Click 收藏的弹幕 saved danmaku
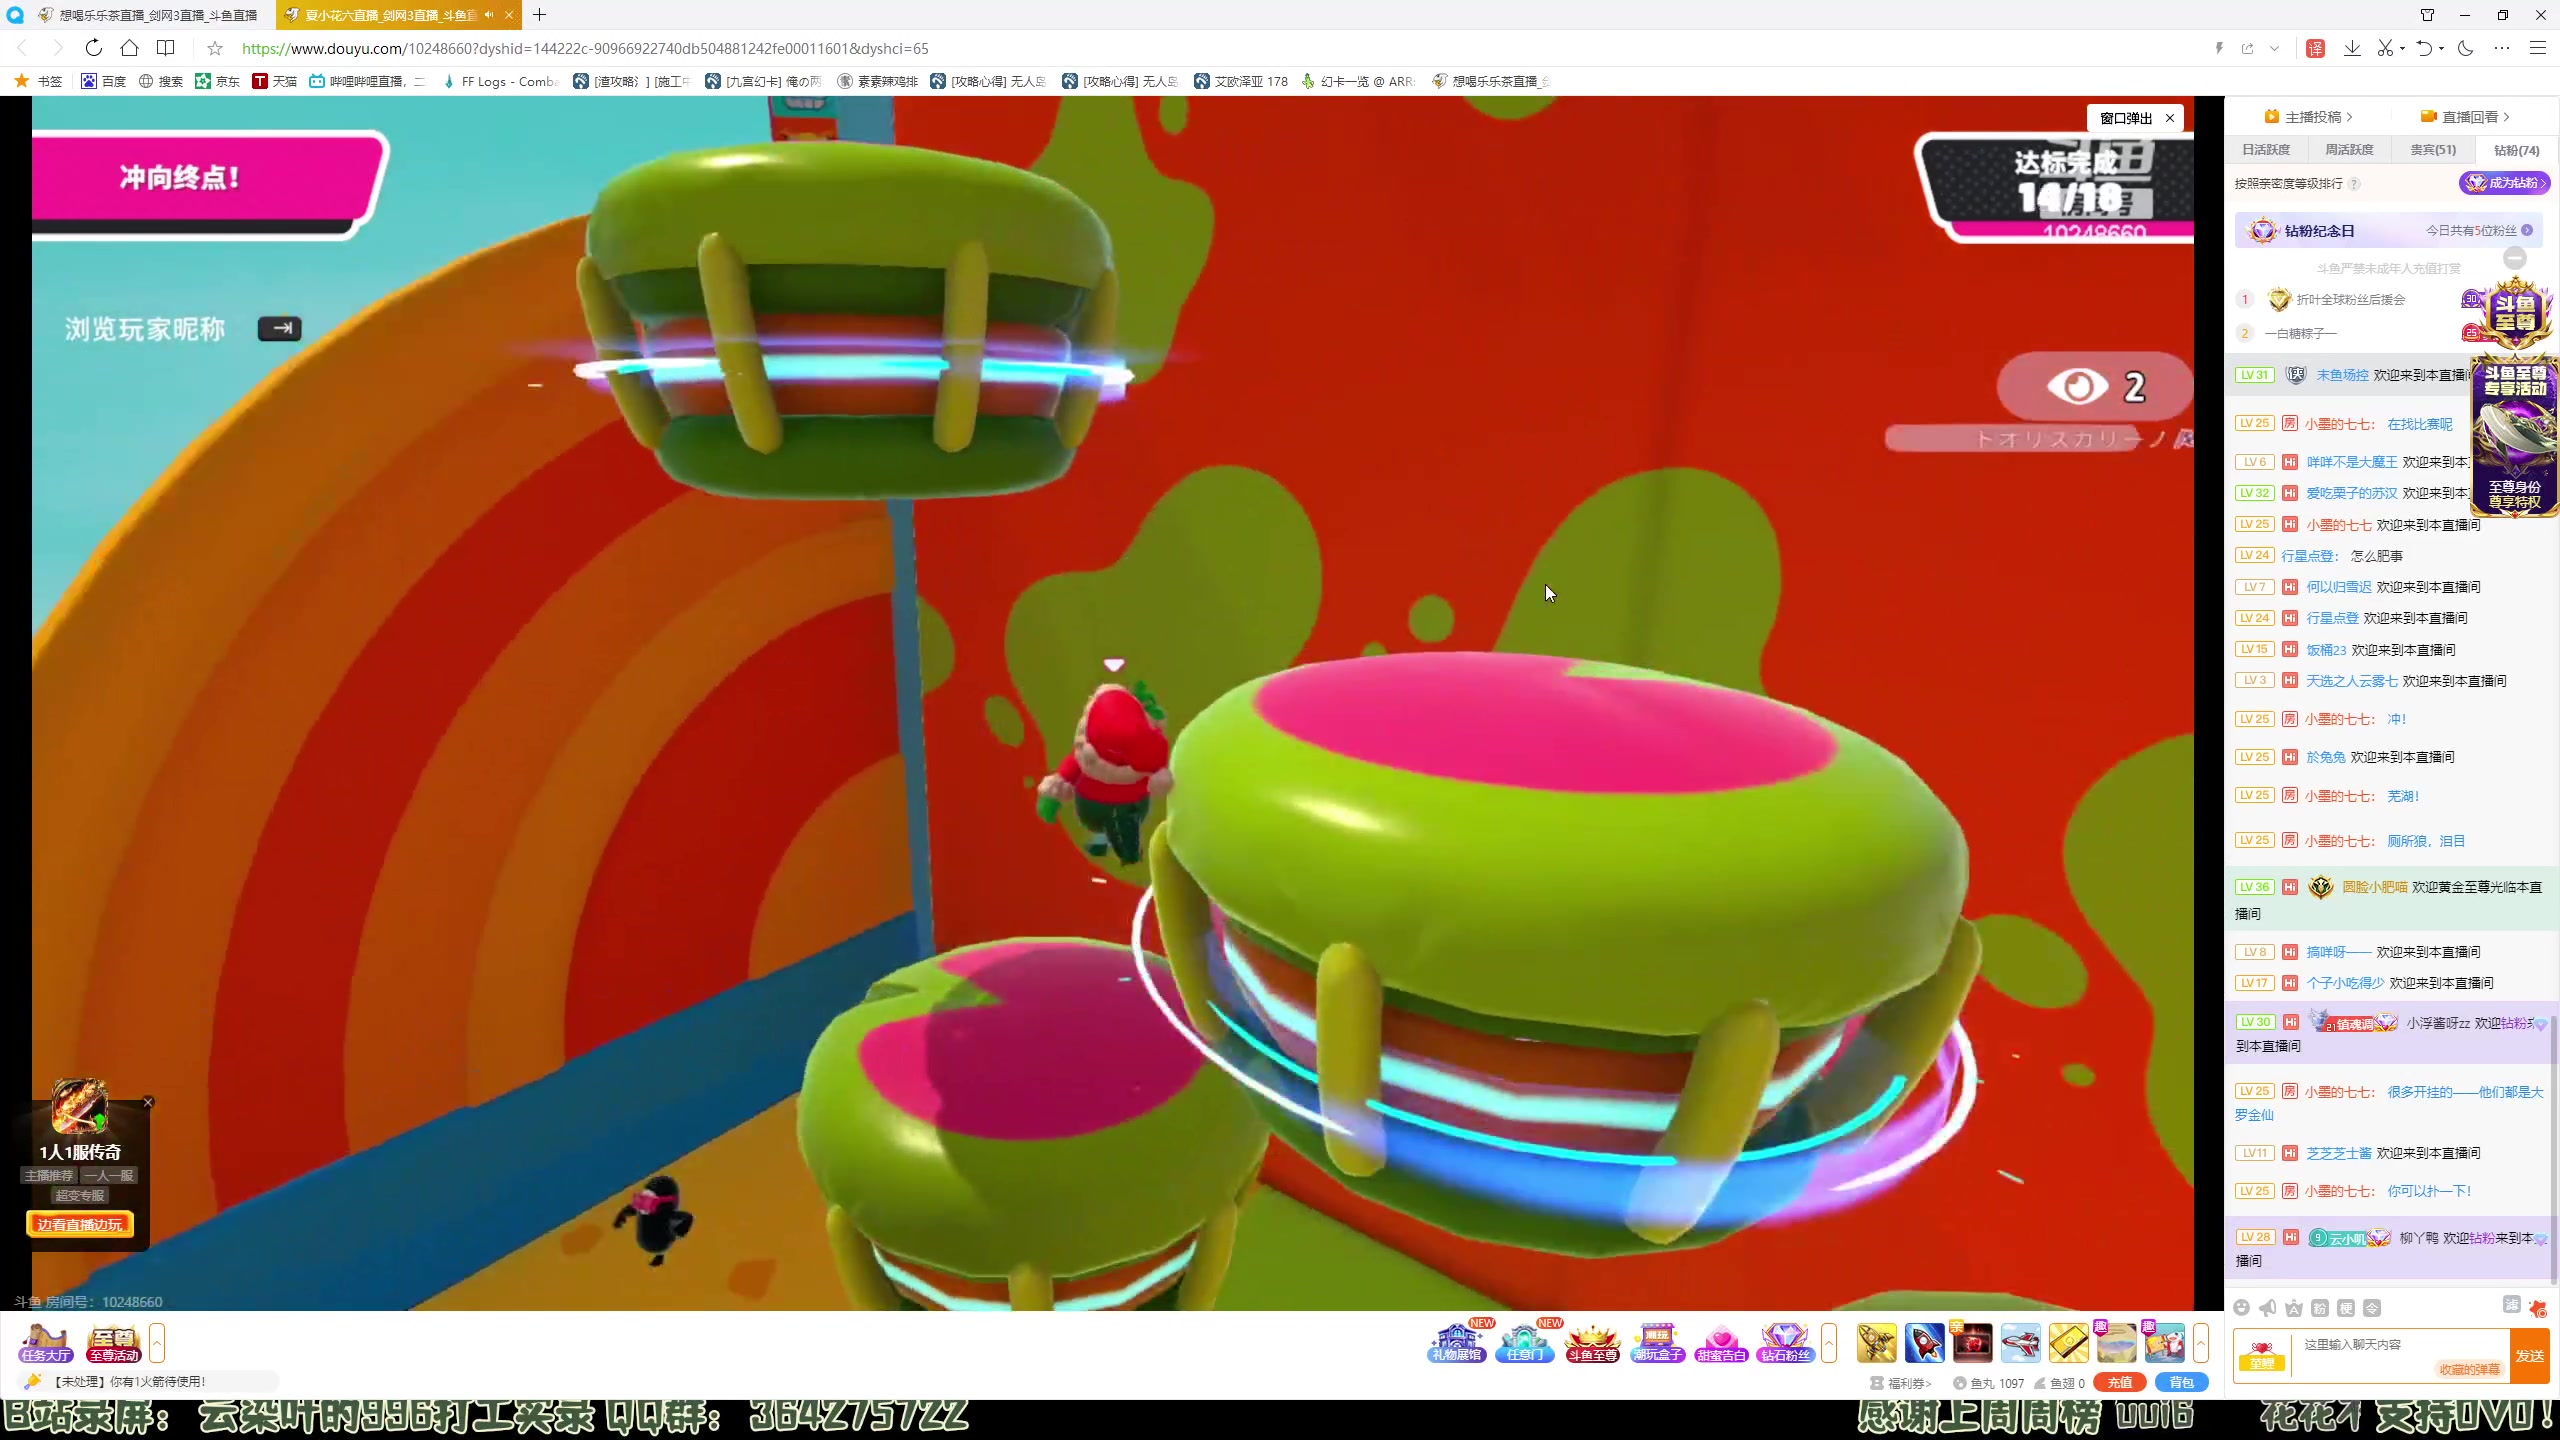Image resolution: width=2560 pixels, height=1440 pixels. [2469, 1370]
